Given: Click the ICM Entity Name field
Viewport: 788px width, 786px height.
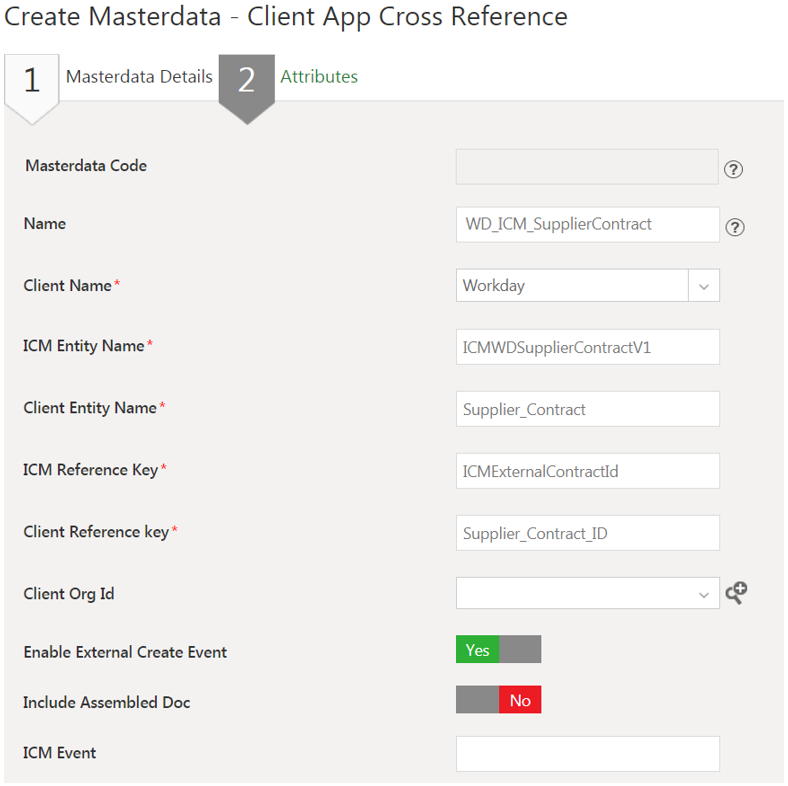Looking at the screenshot, I should click(x=587, y=347).
